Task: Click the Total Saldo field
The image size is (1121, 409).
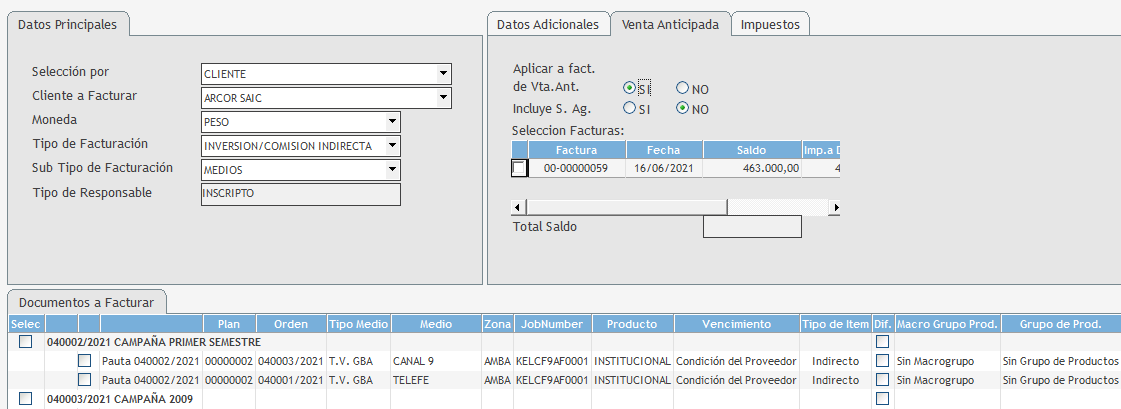Action: click(752, 227)
